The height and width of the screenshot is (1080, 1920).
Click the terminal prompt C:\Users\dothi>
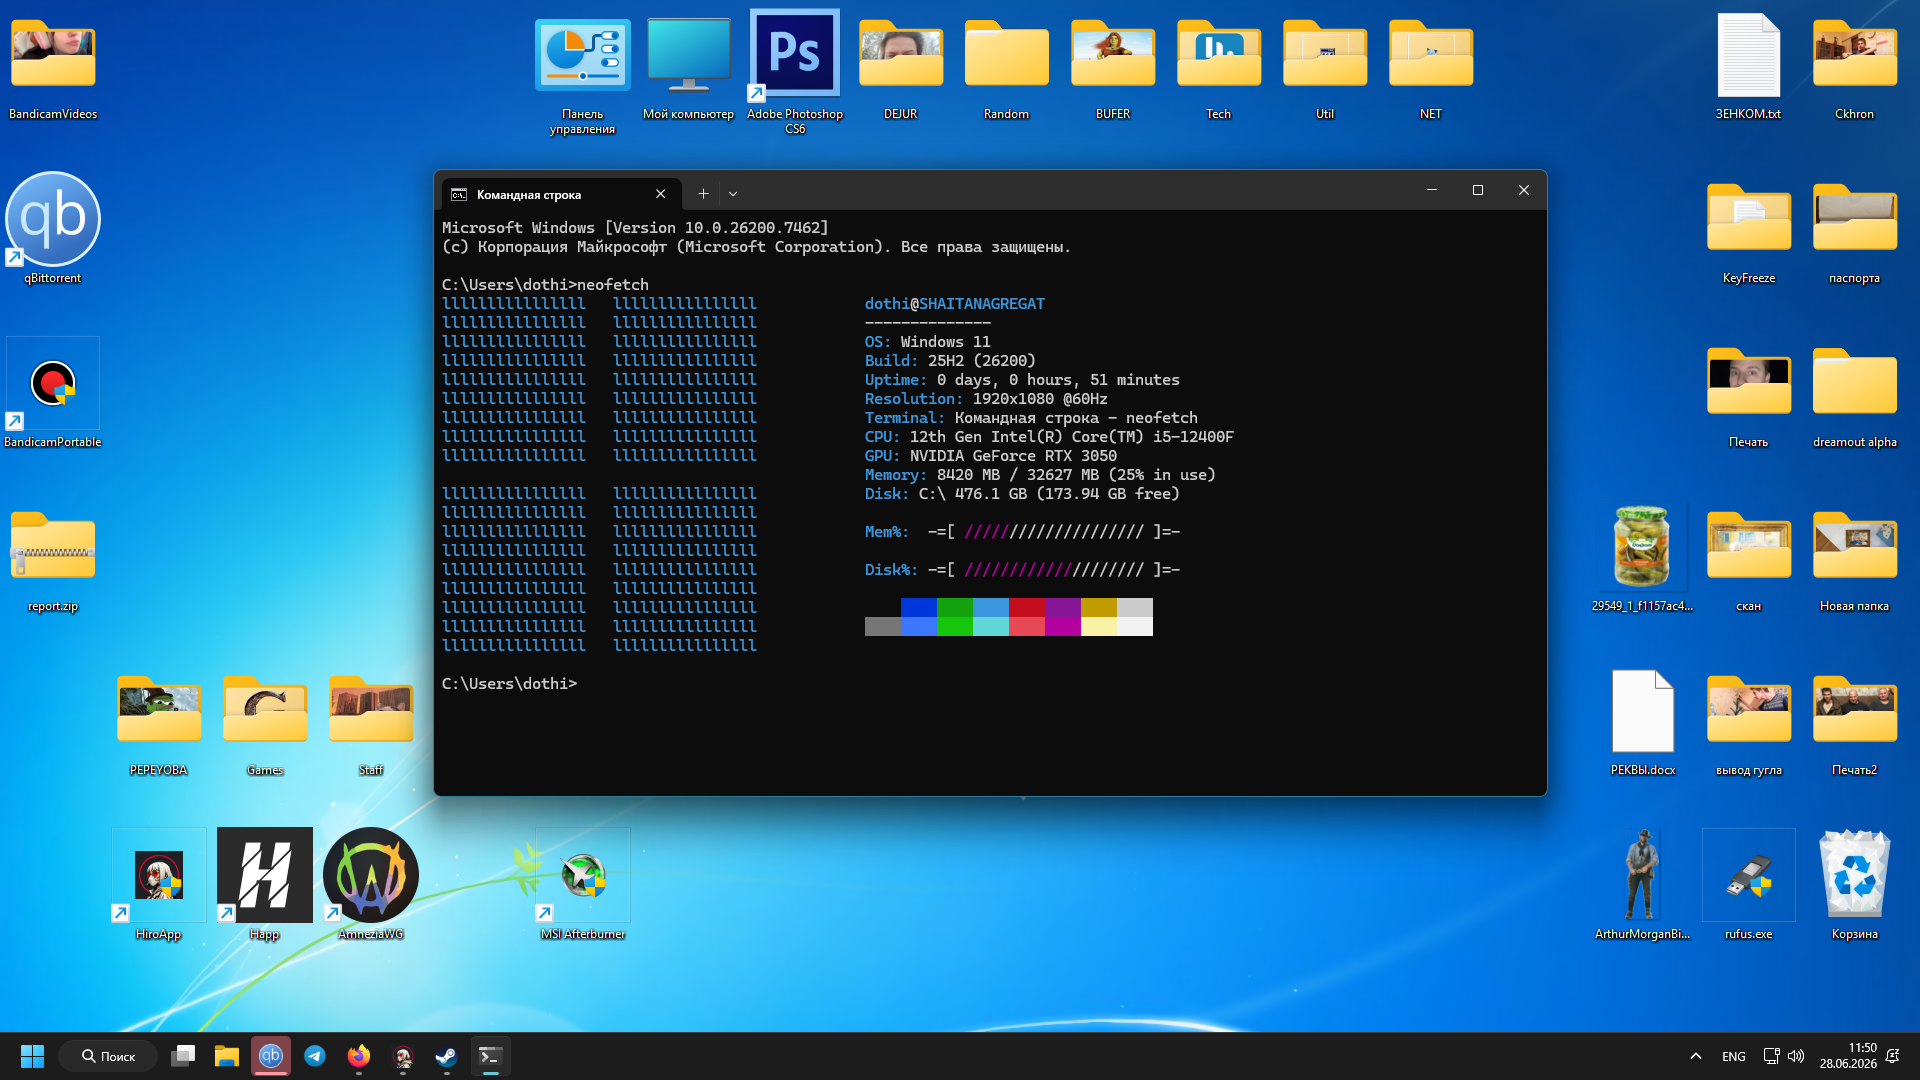pos(510,684)
